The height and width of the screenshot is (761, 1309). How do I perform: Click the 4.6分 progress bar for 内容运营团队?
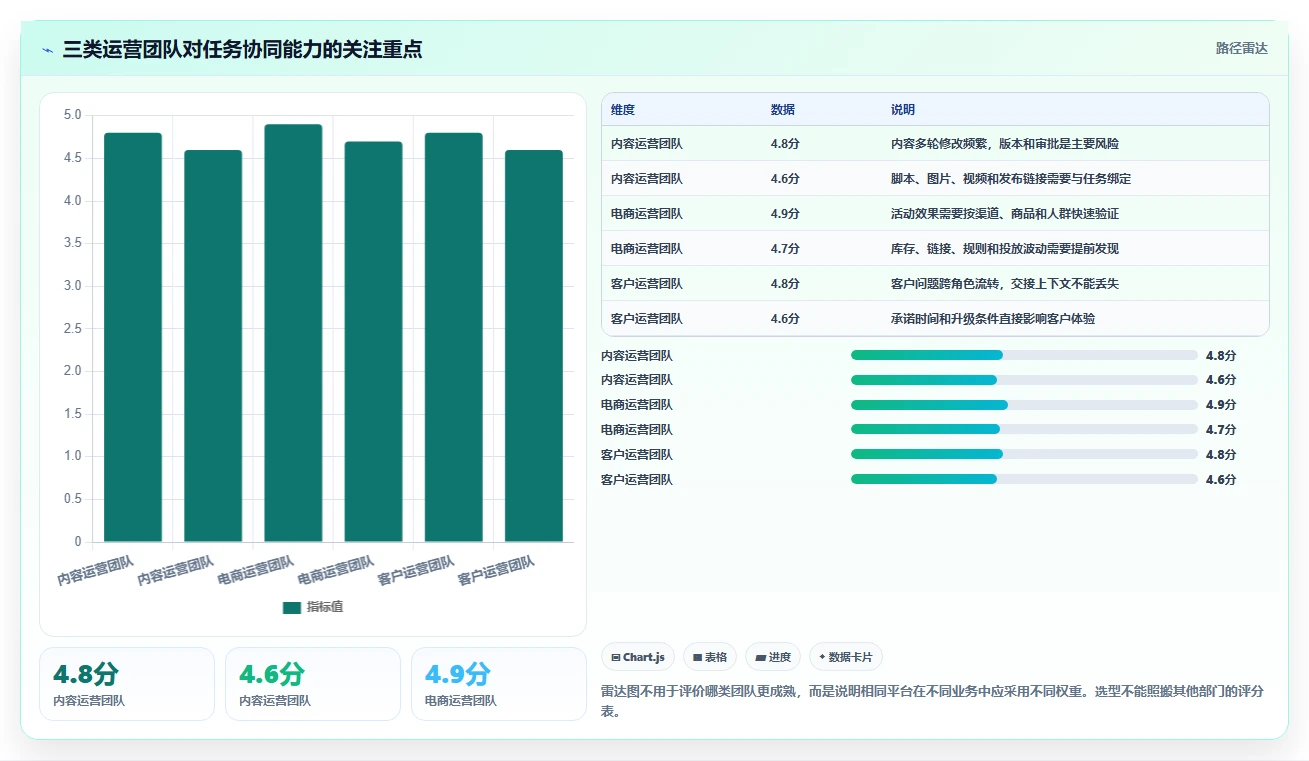point(1024,380)
